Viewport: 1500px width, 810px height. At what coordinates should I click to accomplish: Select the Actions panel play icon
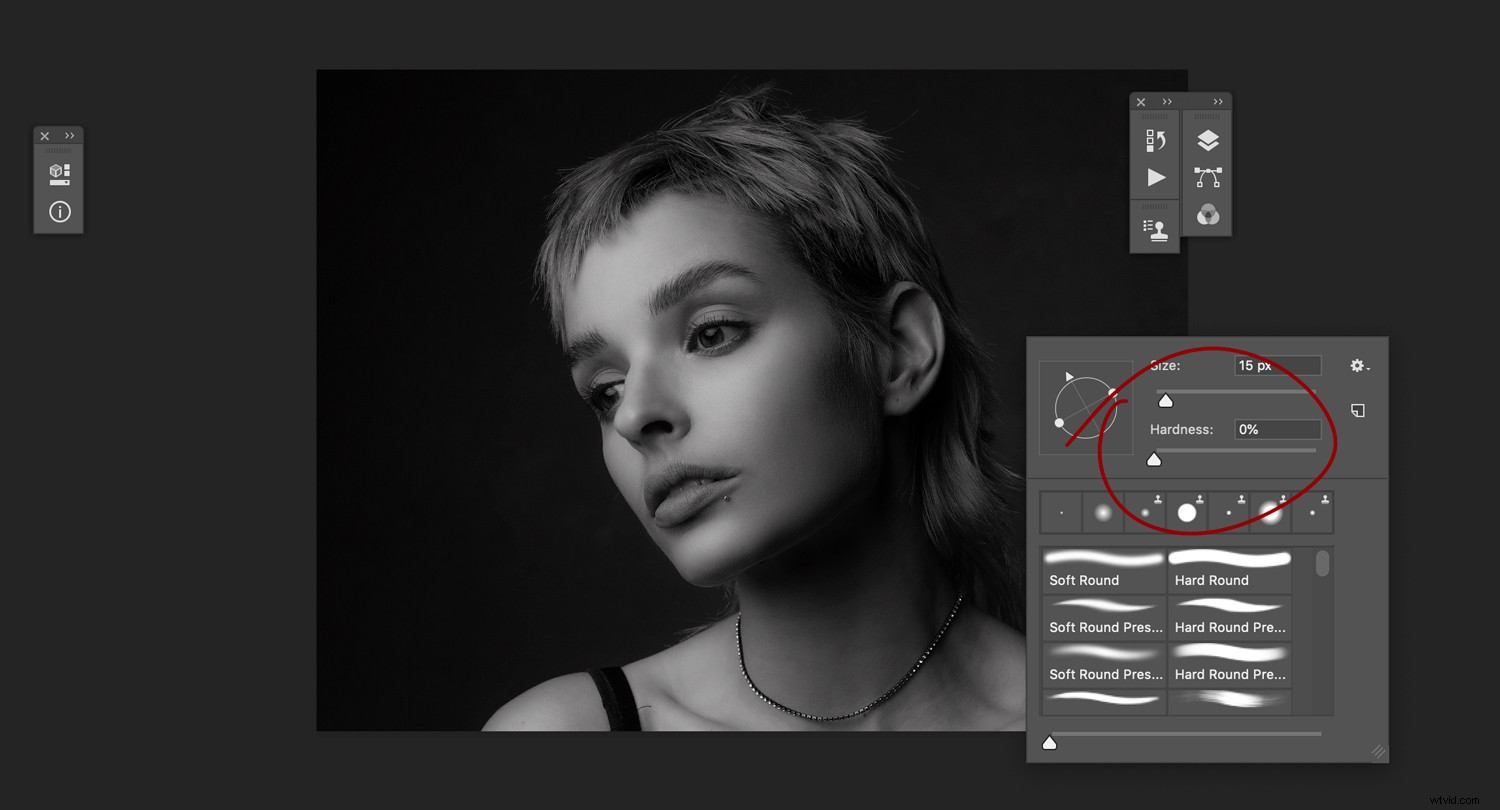click(x=1155, y=177)
